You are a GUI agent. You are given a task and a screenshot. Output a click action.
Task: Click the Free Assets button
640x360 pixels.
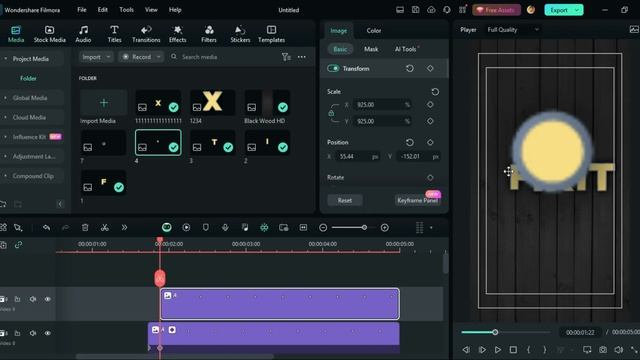coord(496,10)
